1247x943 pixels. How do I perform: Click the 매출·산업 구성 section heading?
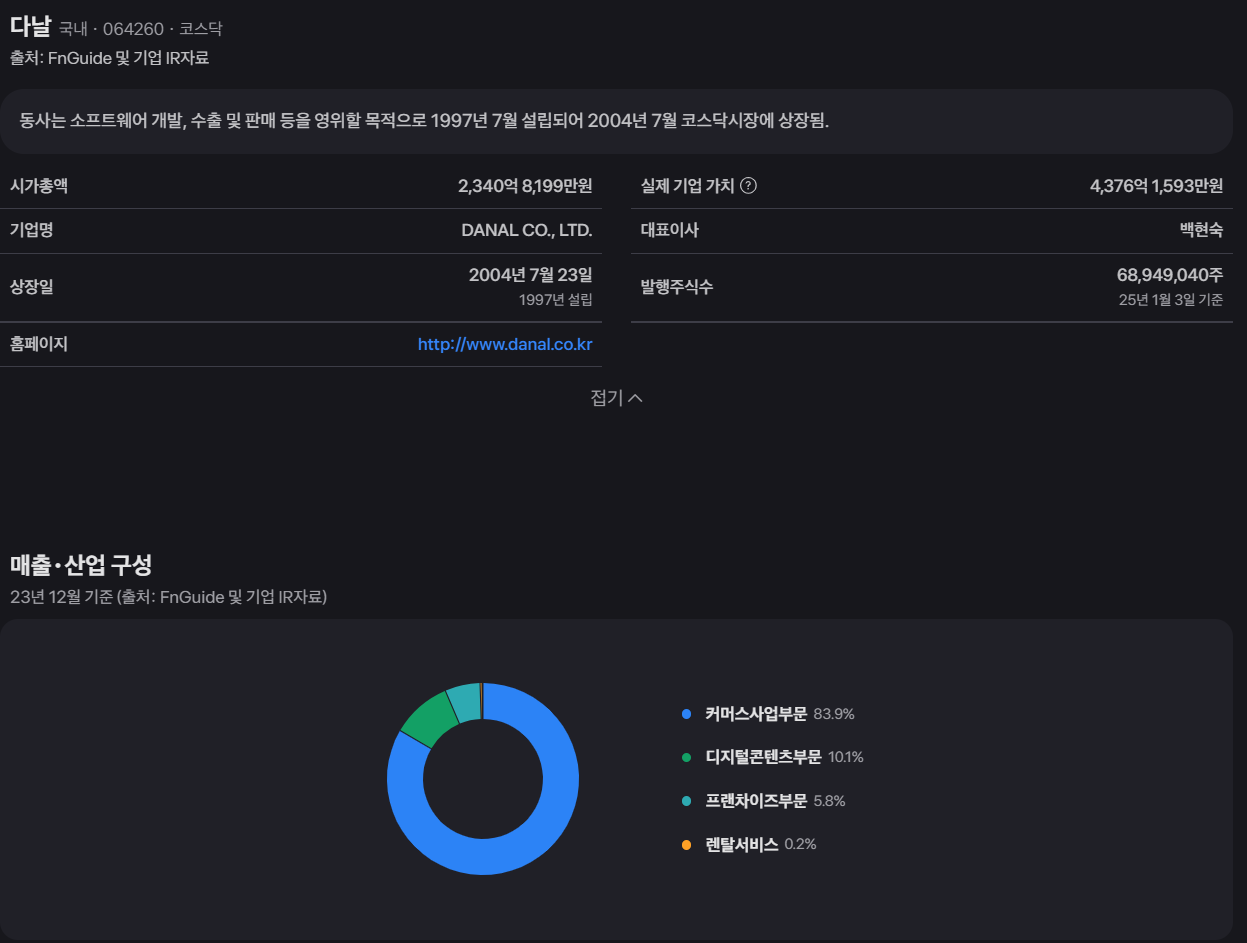[x=81, y=565]
